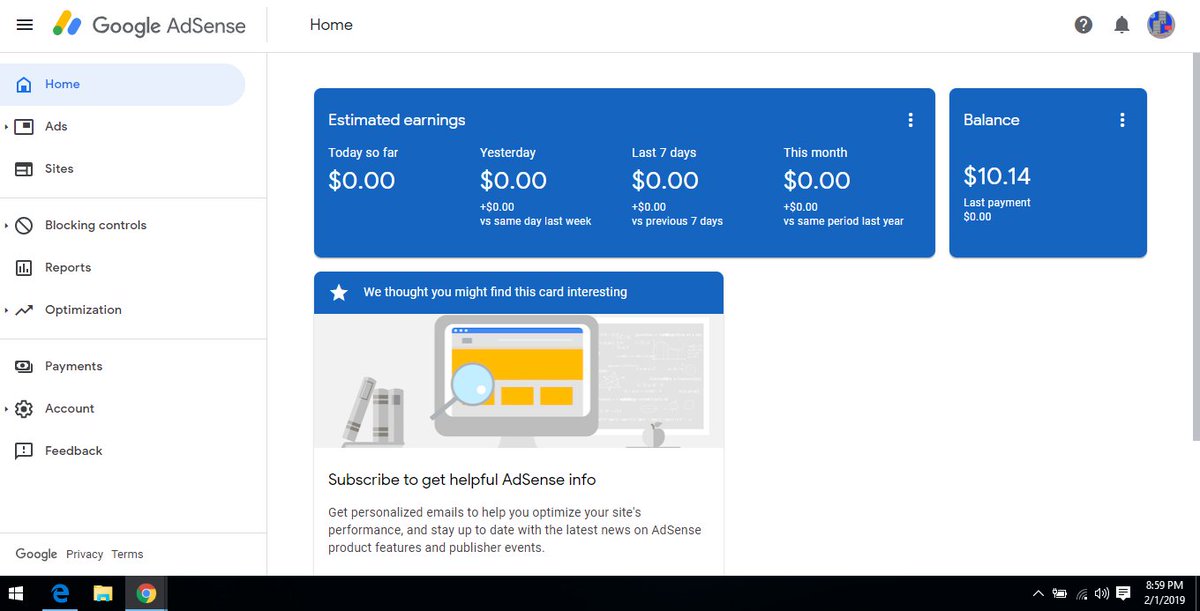
Task: Click the 'Last 7 days' earnings label
Action: pyautogui.click(x=664, y=153)
